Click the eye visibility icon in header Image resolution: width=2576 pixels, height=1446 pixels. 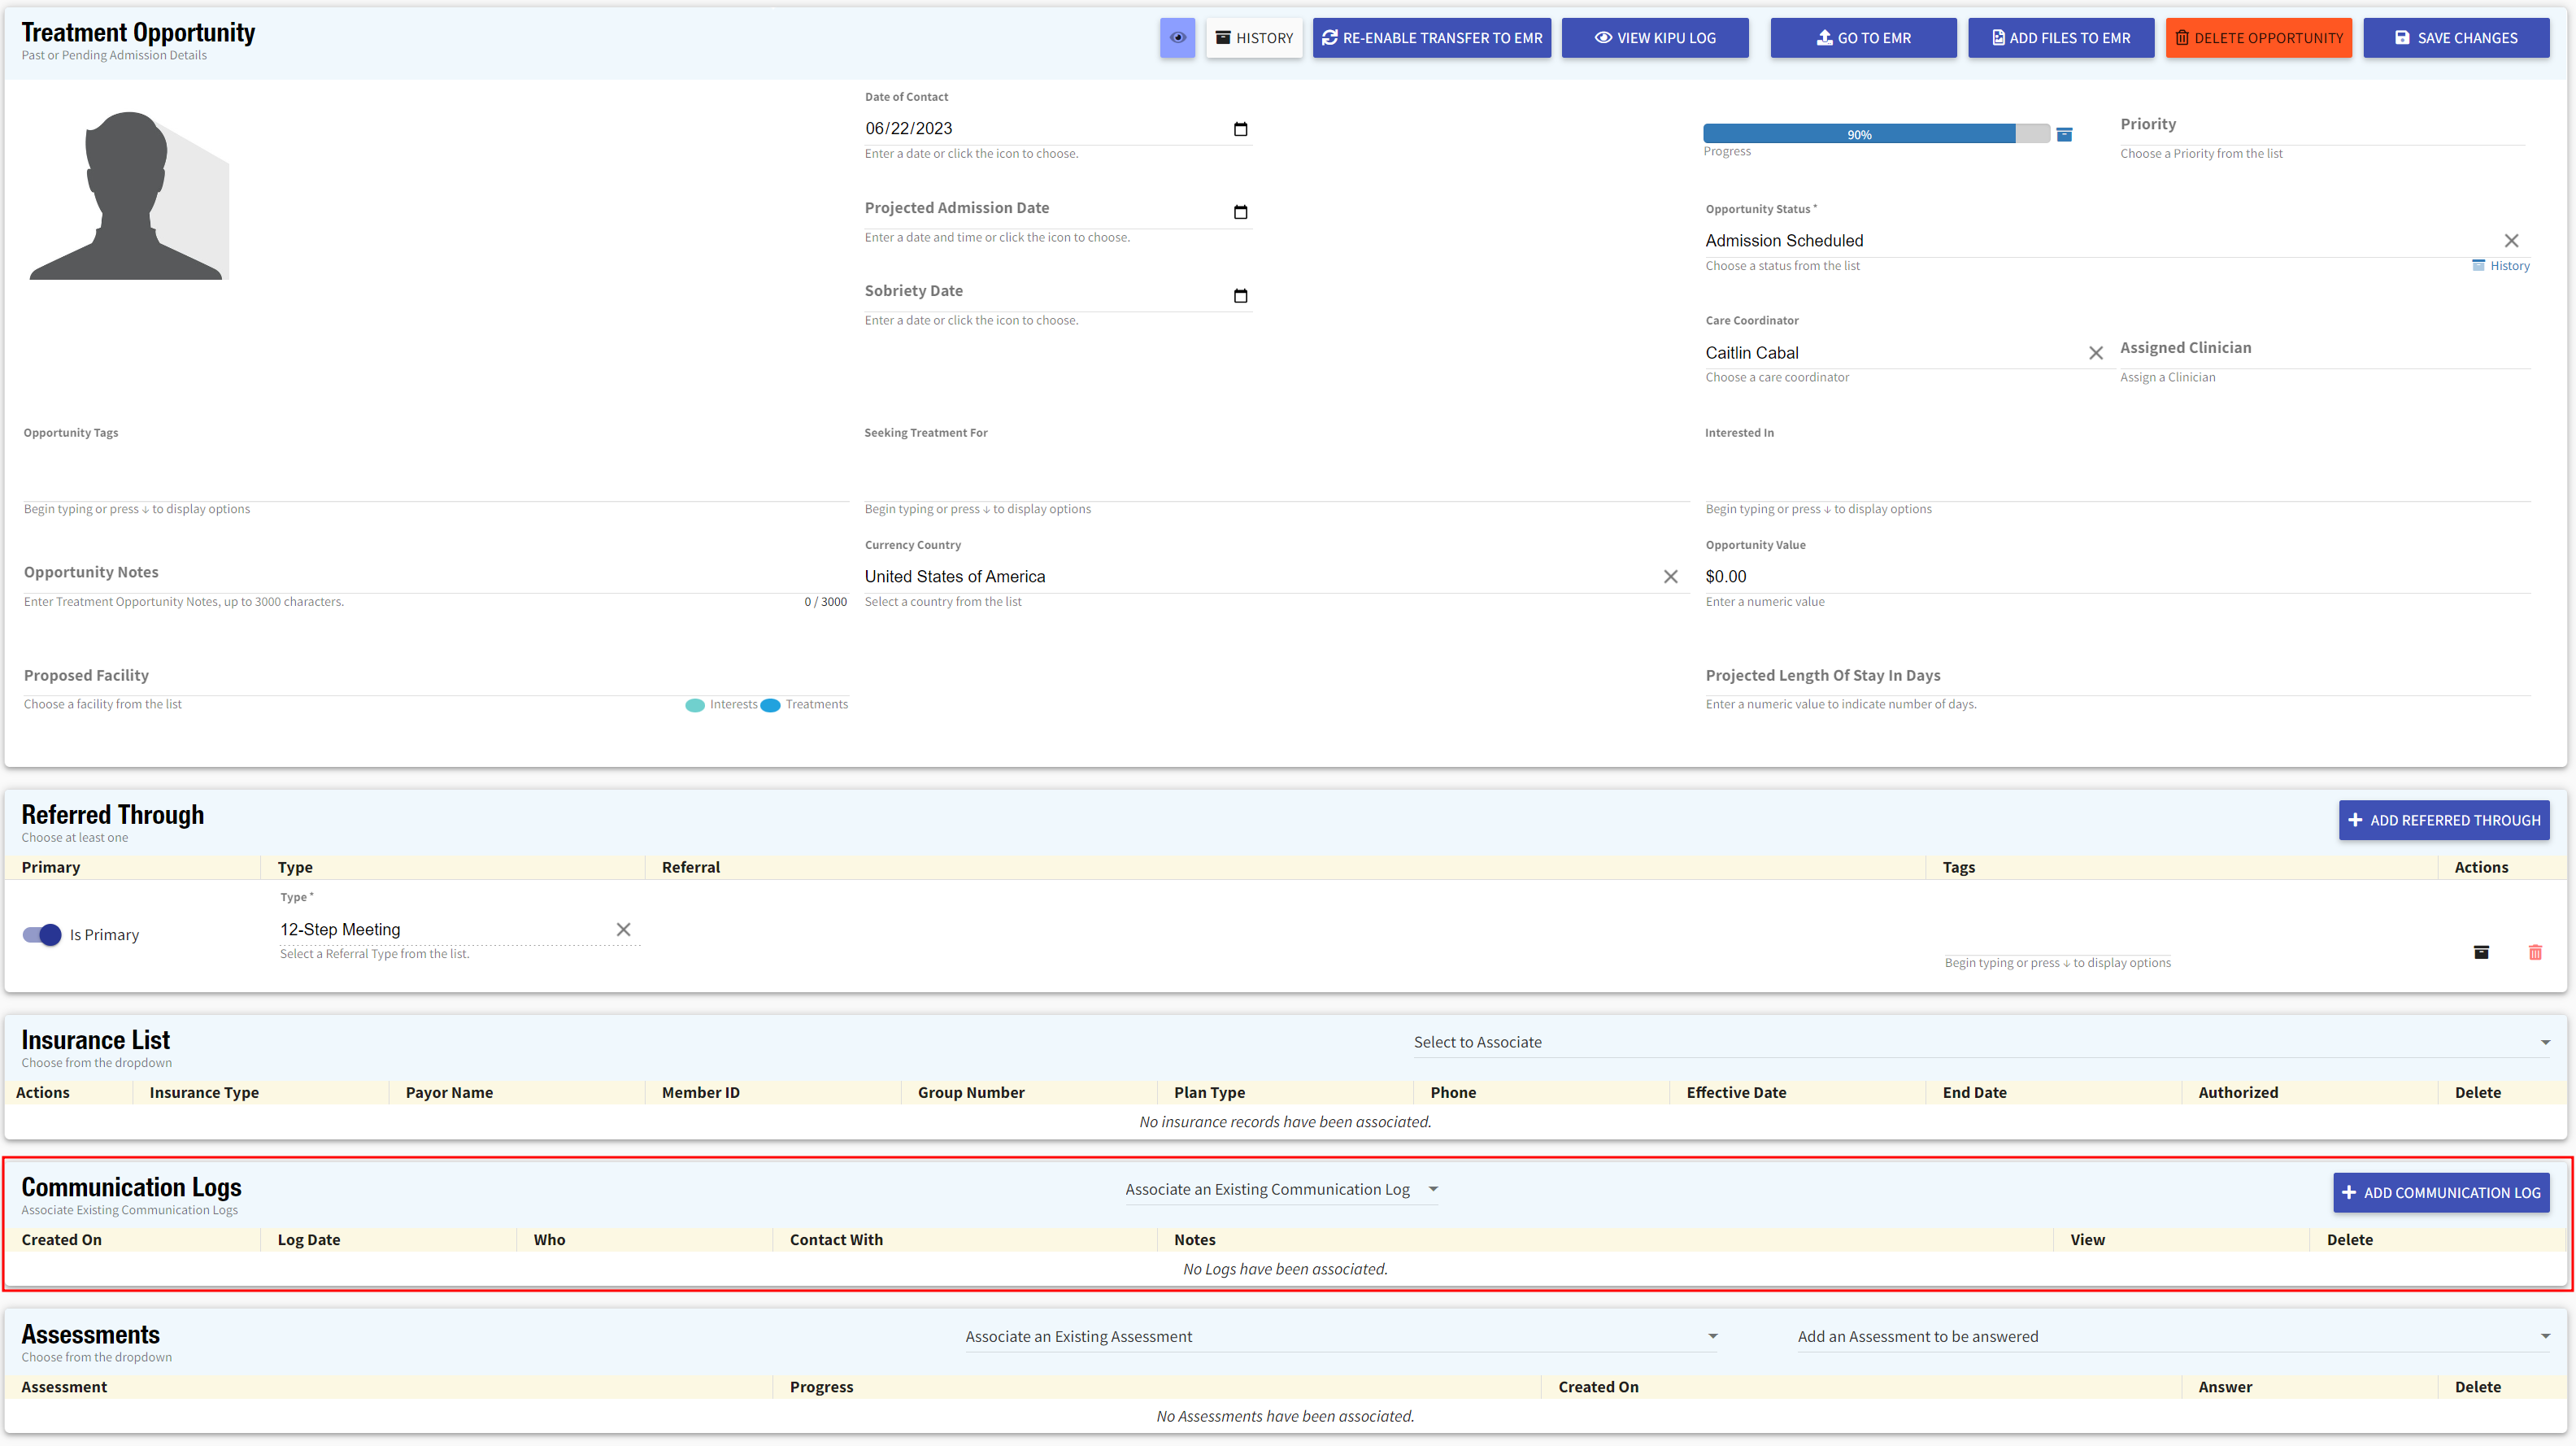[x=1177, y=38]
